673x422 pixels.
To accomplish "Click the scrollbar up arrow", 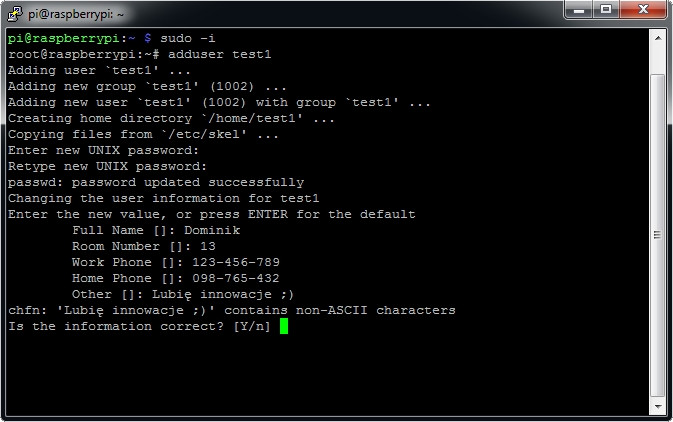I will (658, 37).
